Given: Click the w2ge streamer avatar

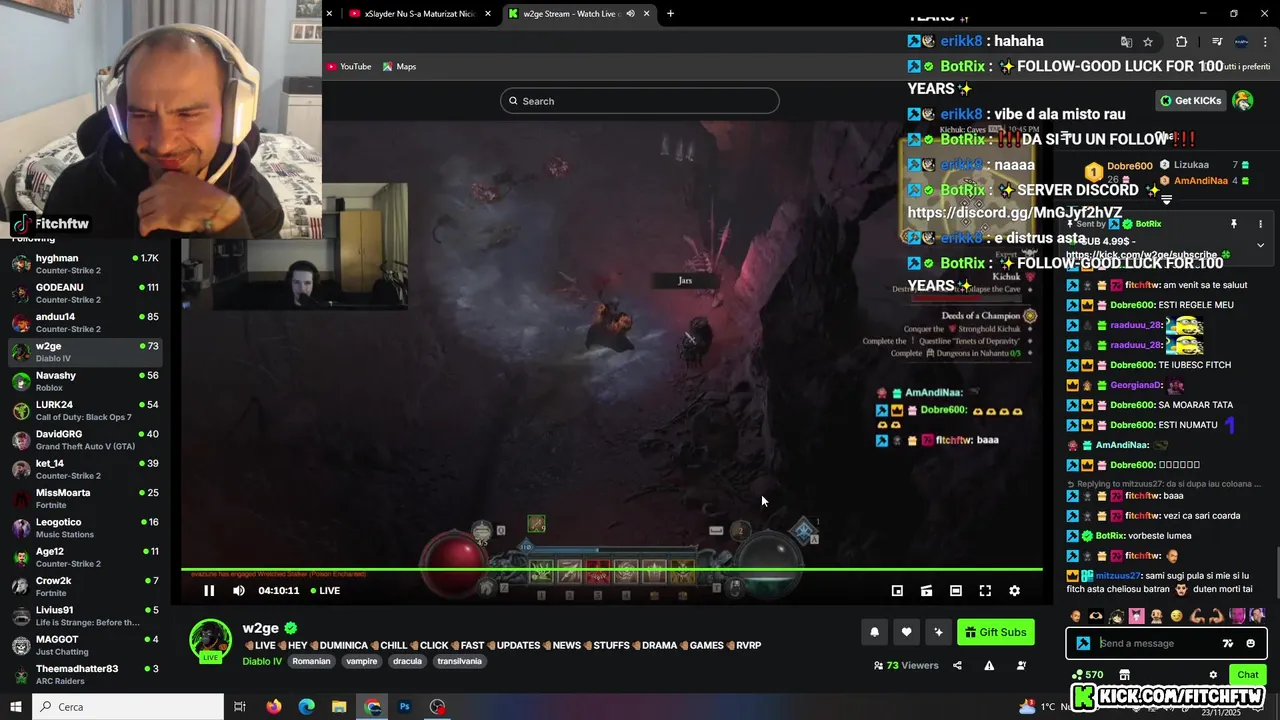Looking at the screenshot, I should 210,640.
